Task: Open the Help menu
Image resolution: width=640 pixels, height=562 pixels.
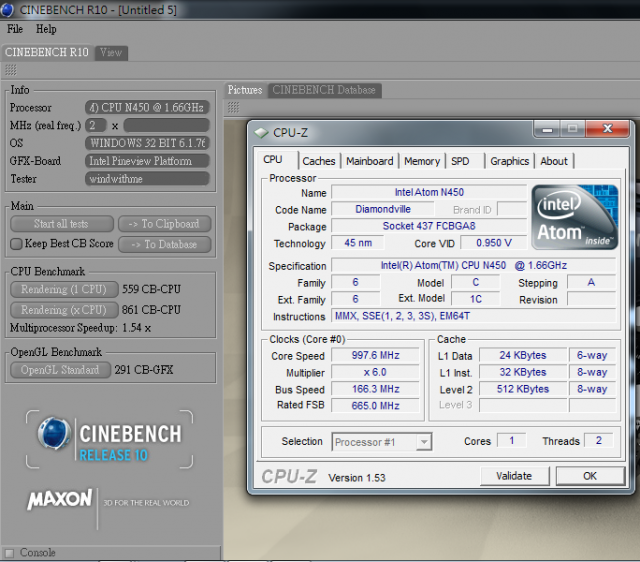Action: 46,29
